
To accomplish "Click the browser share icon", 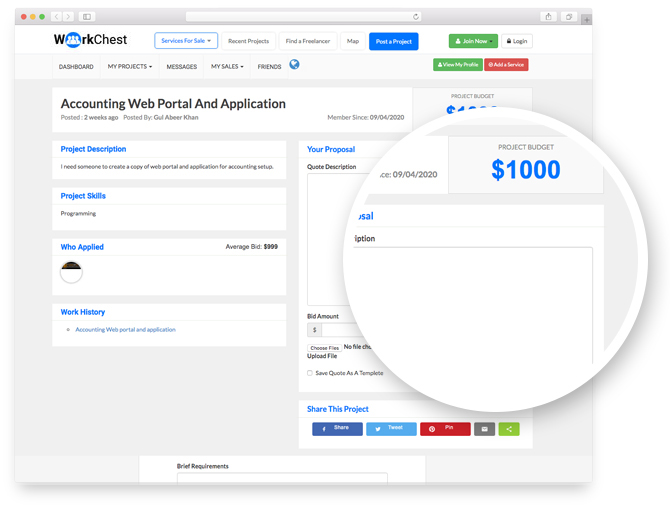I will point(548,17).
